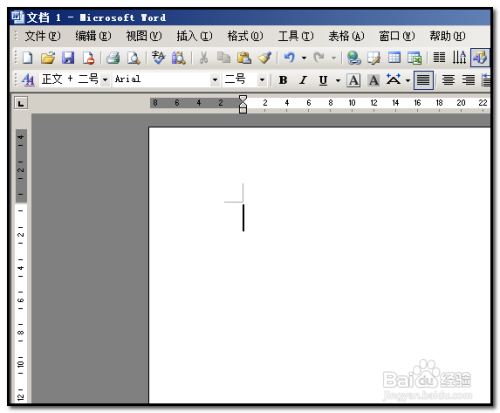Open an existing file with folder icon
Screen dimensions: 500x413
point(48,58)
